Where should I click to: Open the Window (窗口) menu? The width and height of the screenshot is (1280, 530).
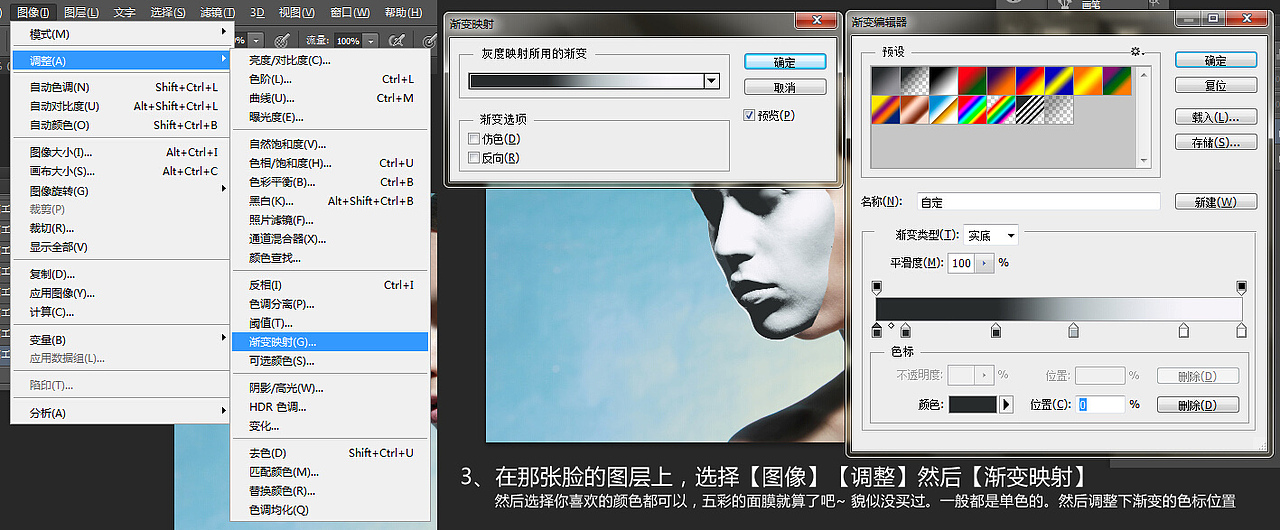348,12
